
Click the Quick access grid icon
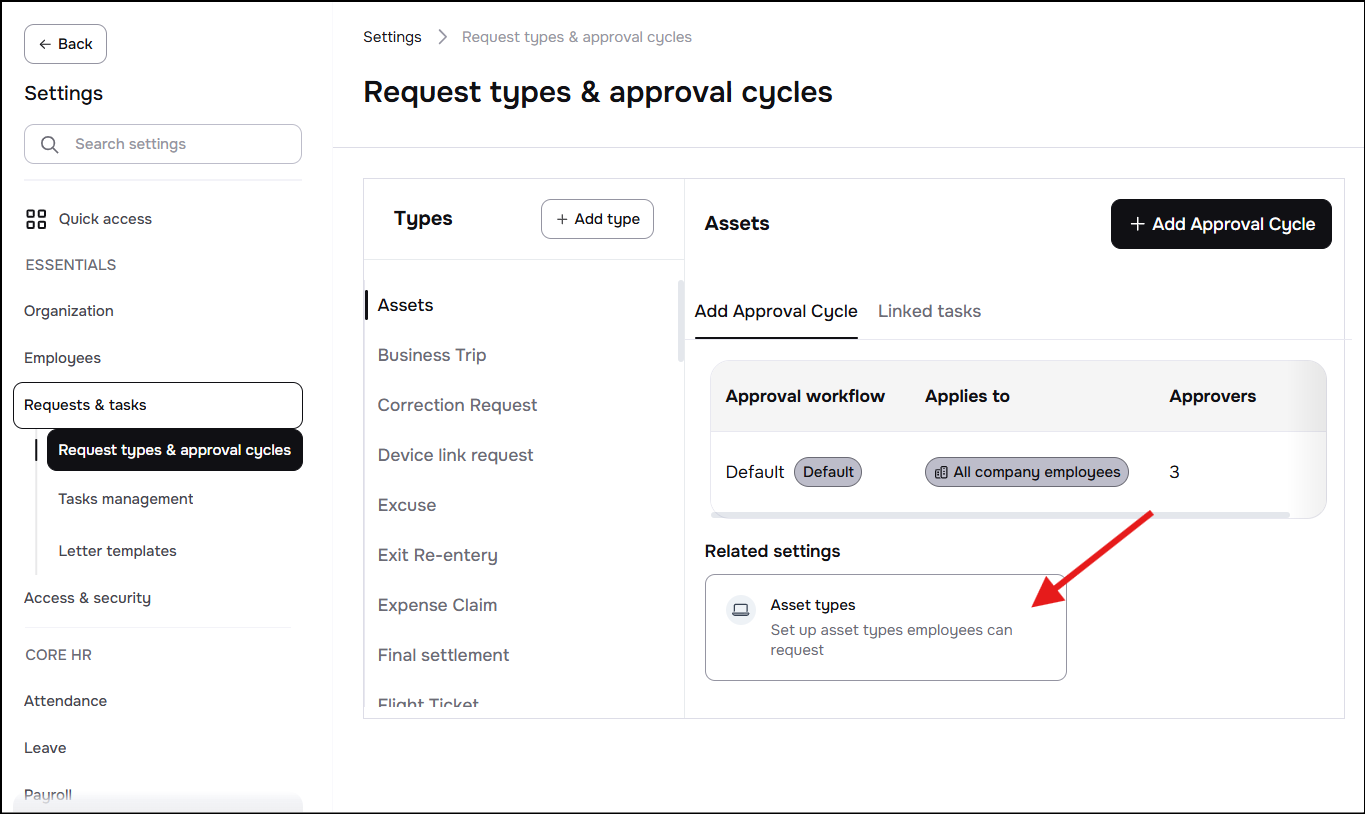[36, 219]
